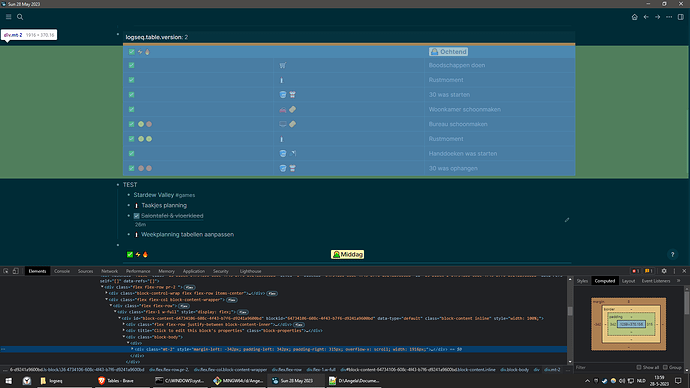Image resolution: width=690 pixels, height=388 pixels.
Task: Select div.block-body in breadcrumb bar
Action: click(514, 370)
